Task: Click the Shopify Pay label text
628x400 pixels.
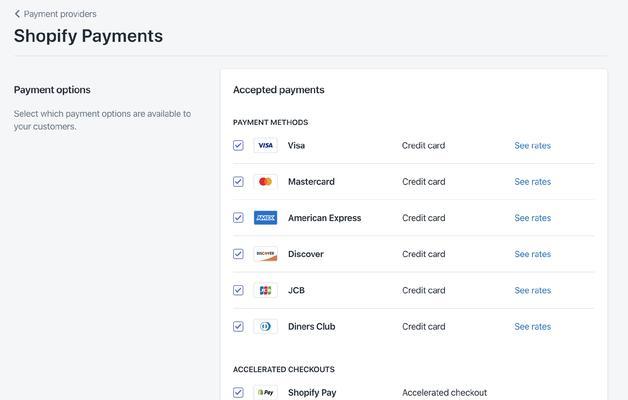Action: coord(312,393)
